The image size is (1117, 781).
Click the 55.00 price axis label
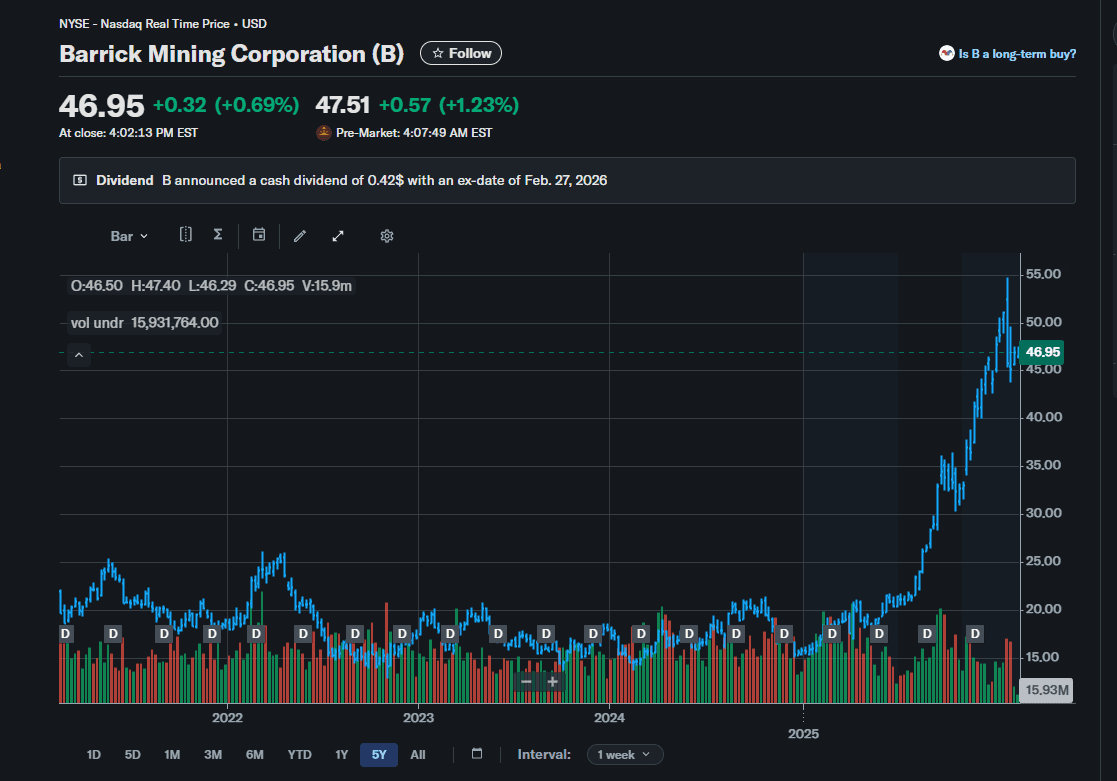1043,274
